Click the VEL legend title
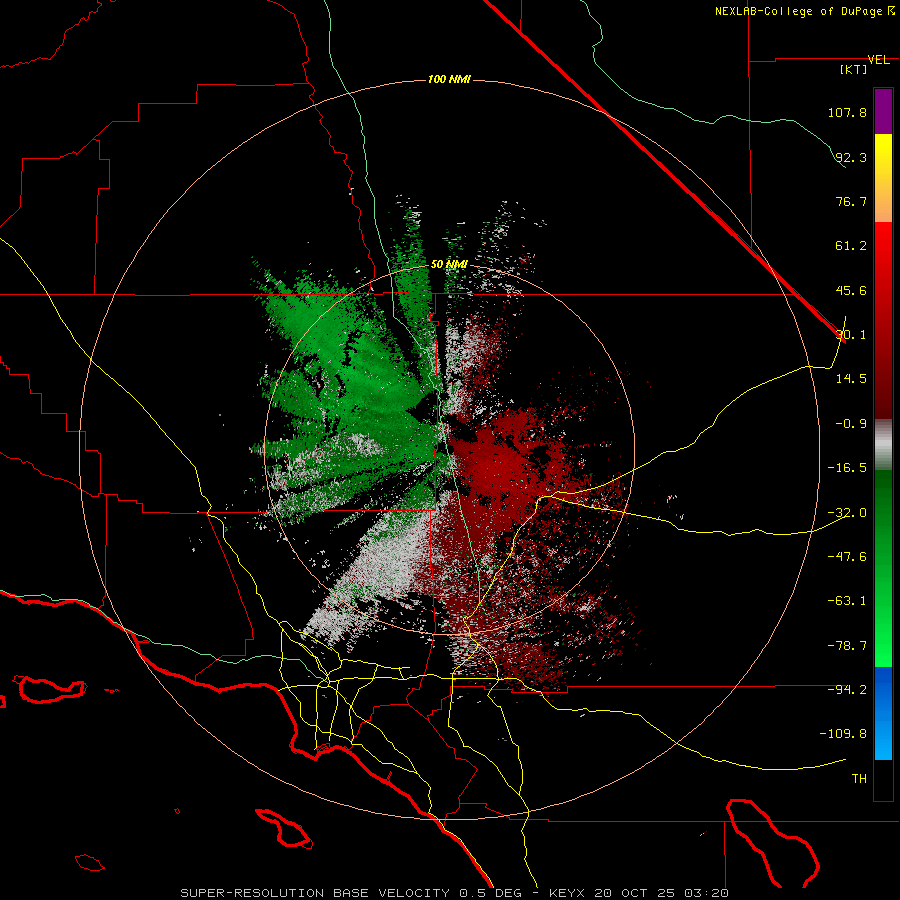Viewport: 900px width, 900px height. tap(878, 60)
